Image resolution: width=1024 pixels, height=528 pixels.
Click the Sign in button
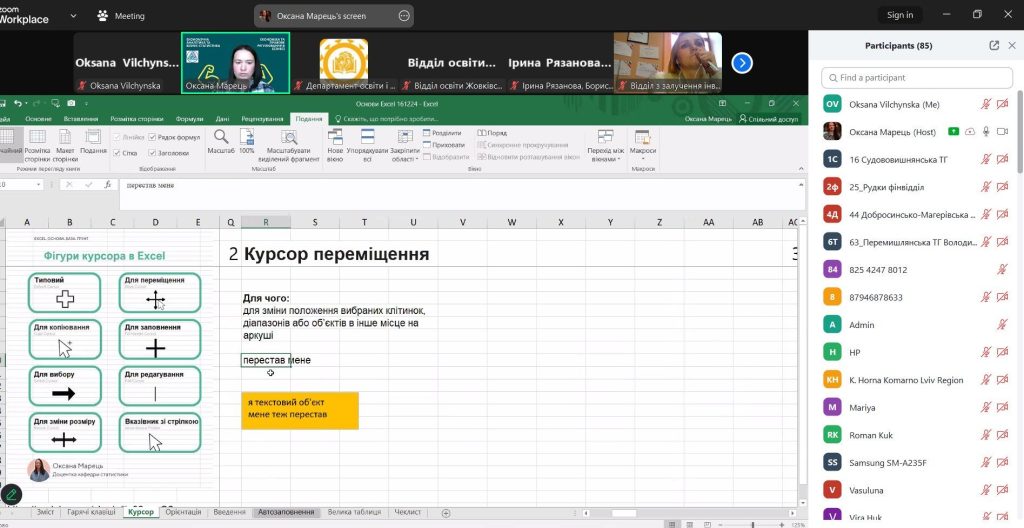[900, 15]
